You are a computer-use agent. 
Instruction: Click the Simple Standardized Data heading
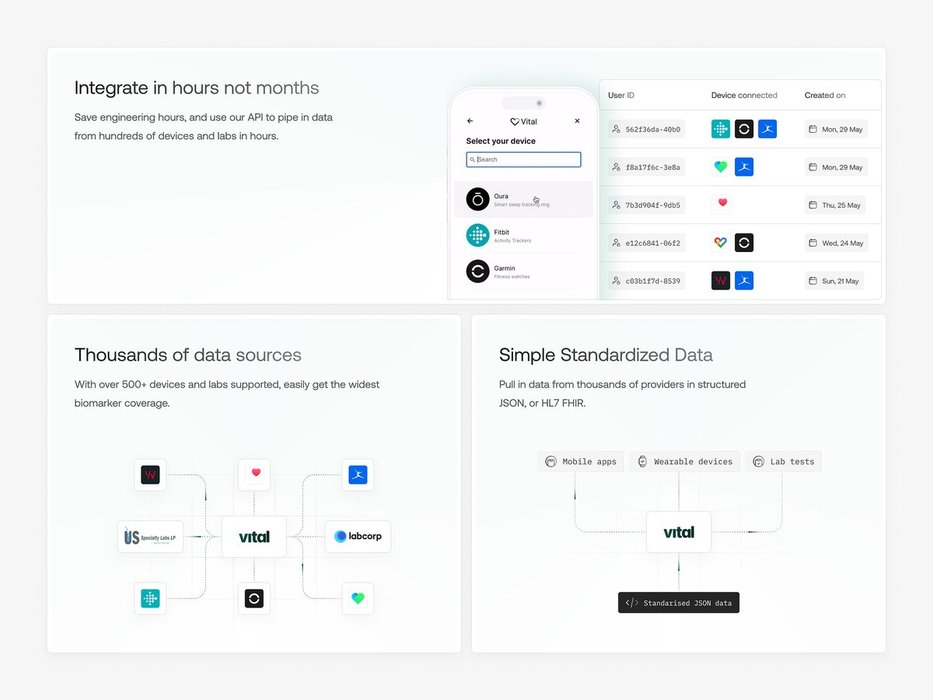pyautogui.click(x=606, y=355)
